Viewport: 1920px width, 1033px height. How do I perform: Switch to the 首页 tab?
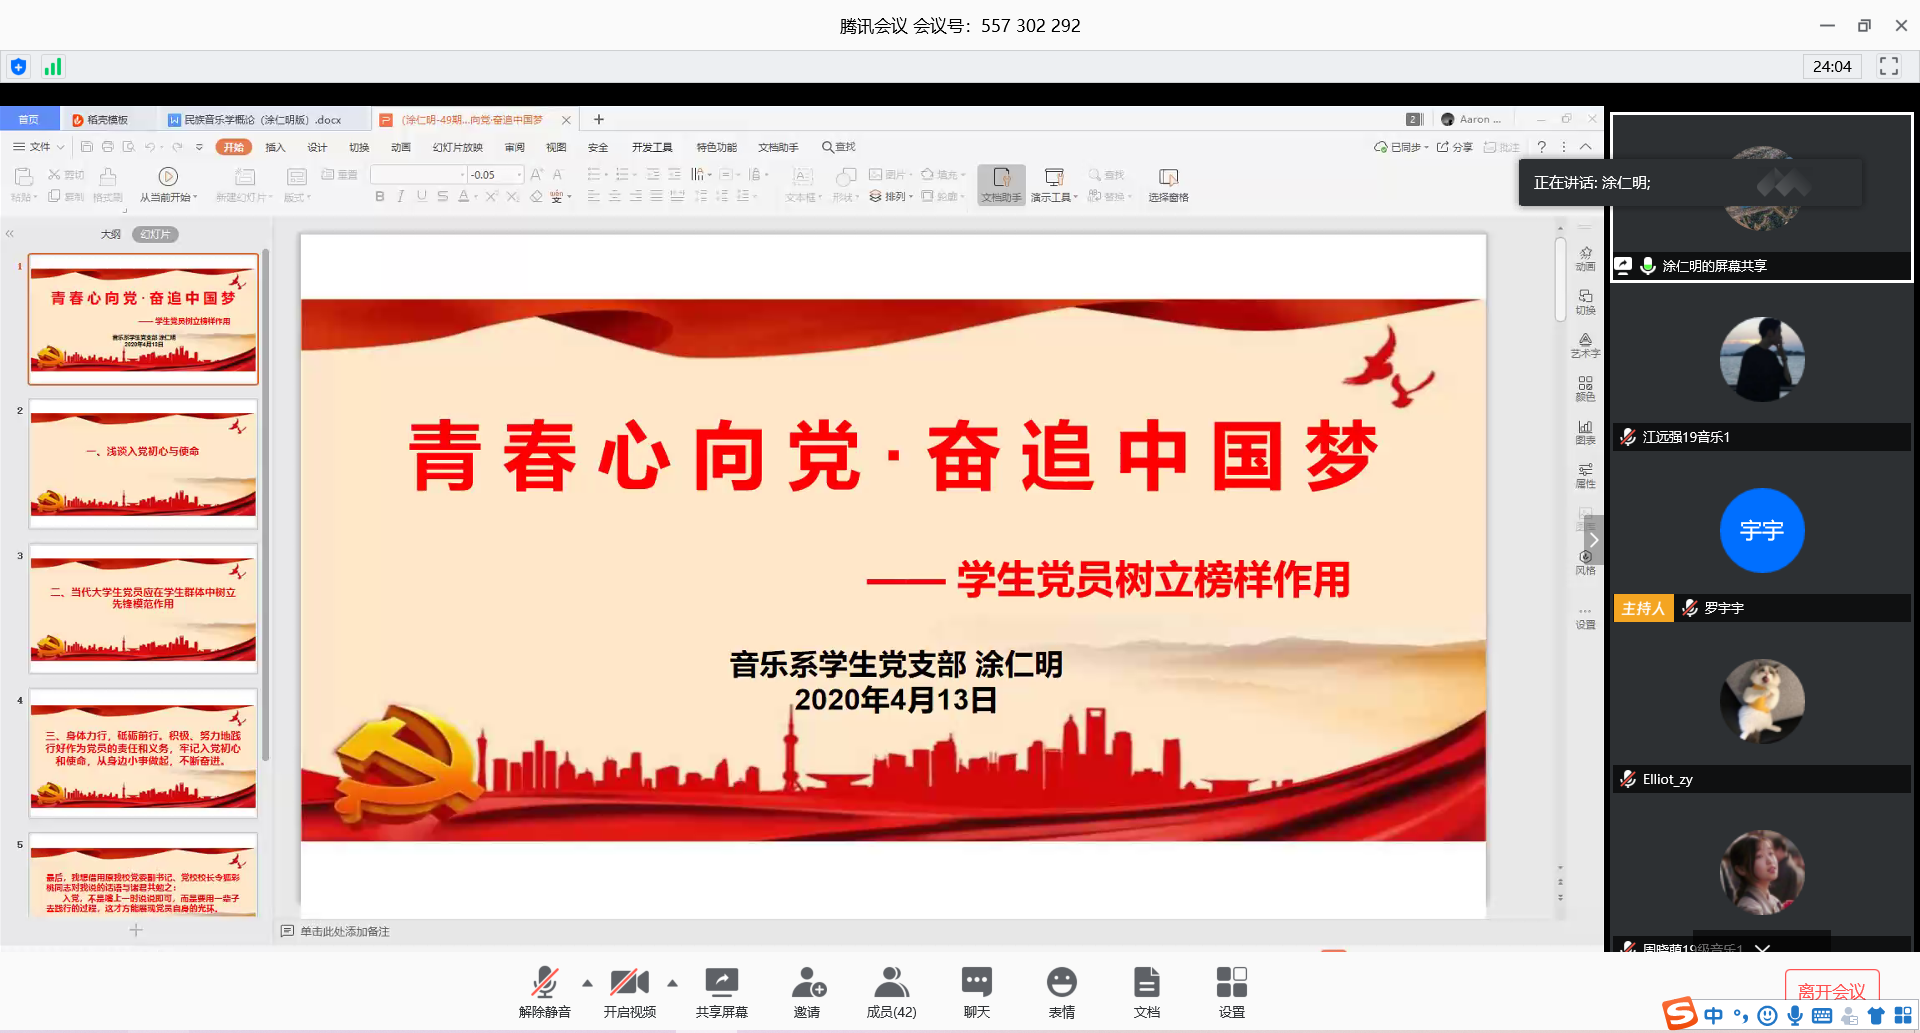coord(29,120)
